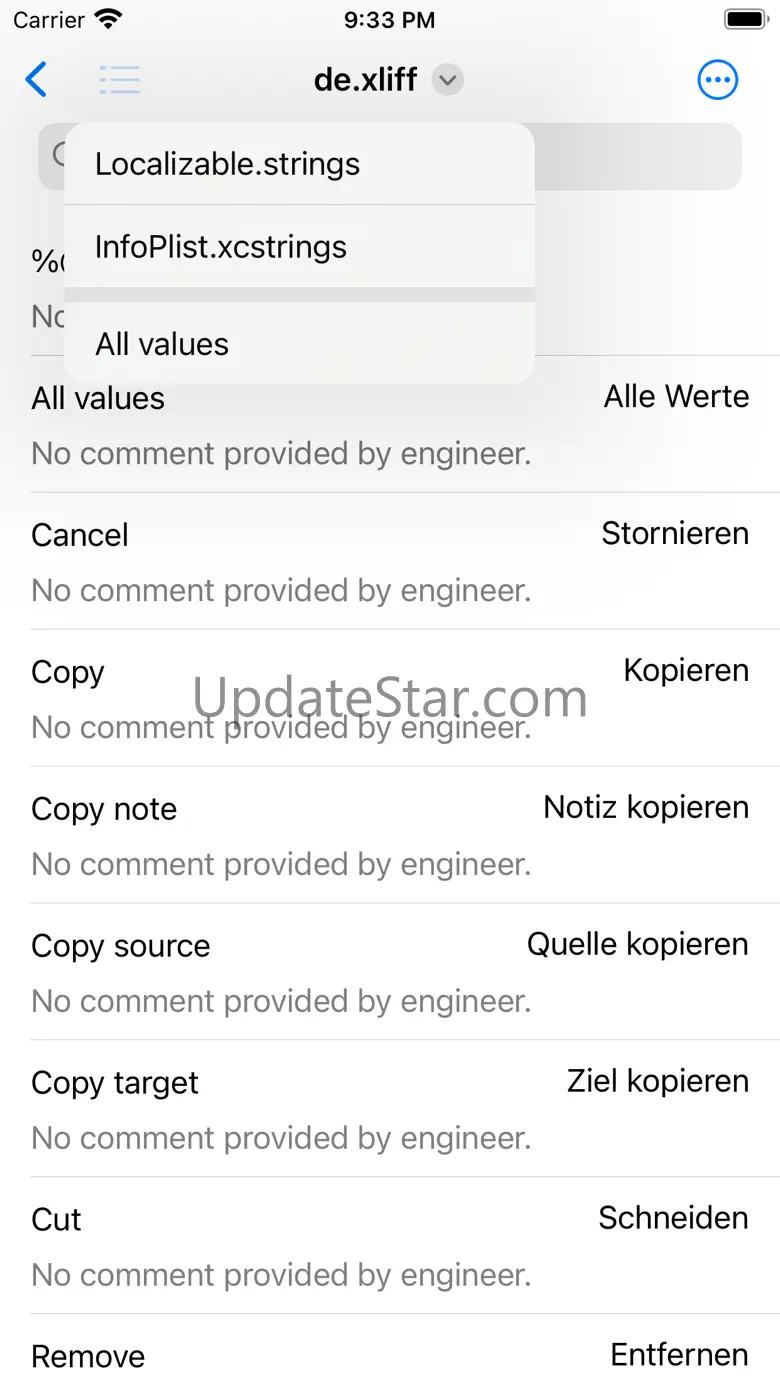Select the Copy source entry
Image resolution: width=780 pixels, height=1387 pixels.
[x=390, y=972]
